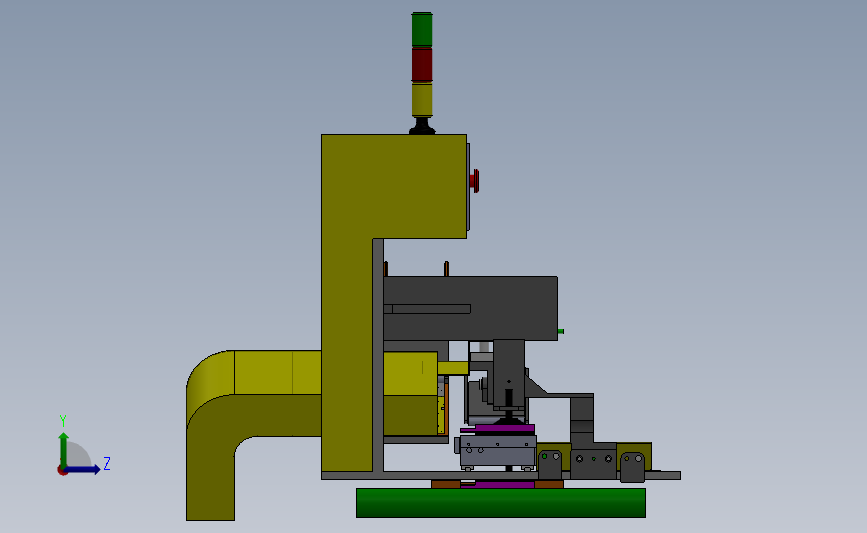The image size is (867, 533).
Task: Click the red emergency stop button on the cabinet
Action: coord(474,181)
